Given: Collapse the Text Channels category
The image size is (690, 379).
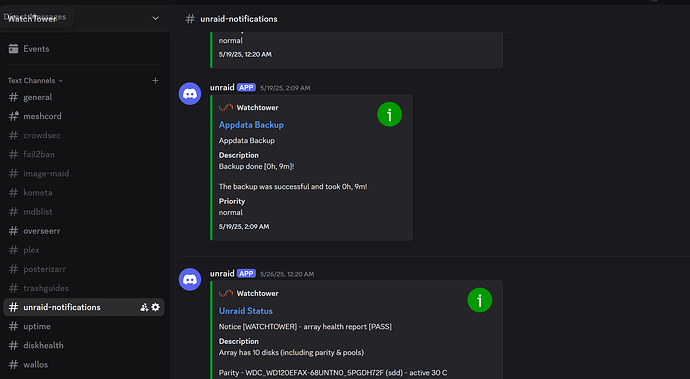Looking at the screenshot, I should (x=35, y=81).
